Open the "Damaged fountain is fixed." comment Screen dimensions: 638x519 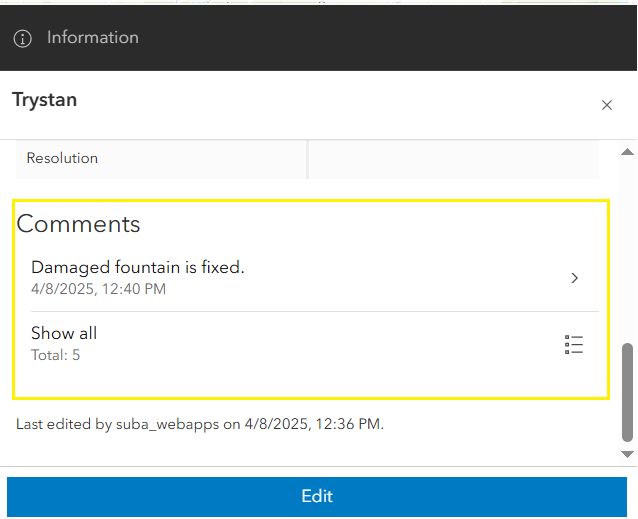click(x=138, y=267)
